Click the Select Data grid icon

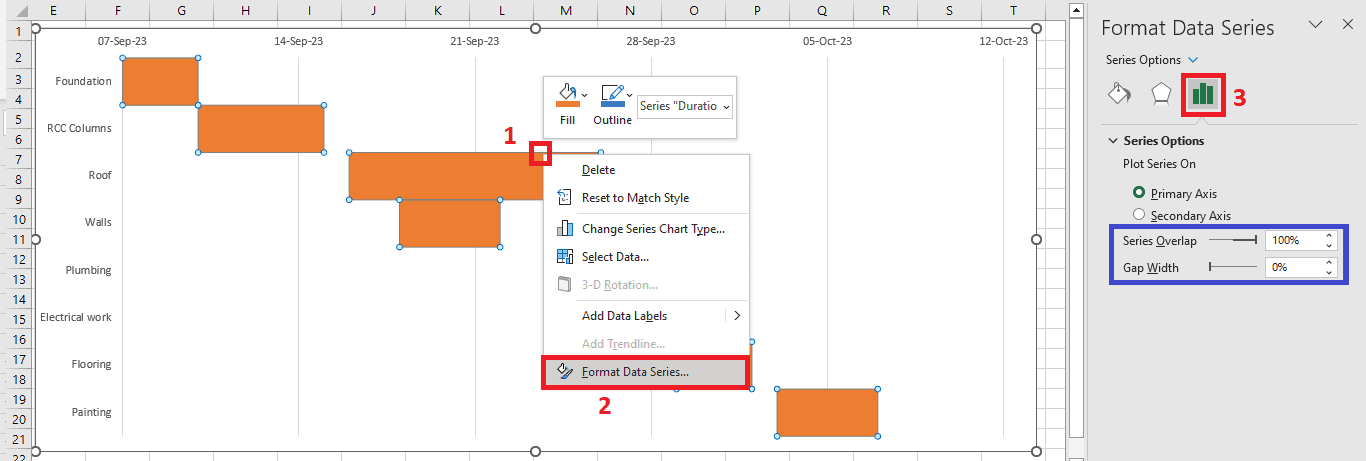pos(564,257)
